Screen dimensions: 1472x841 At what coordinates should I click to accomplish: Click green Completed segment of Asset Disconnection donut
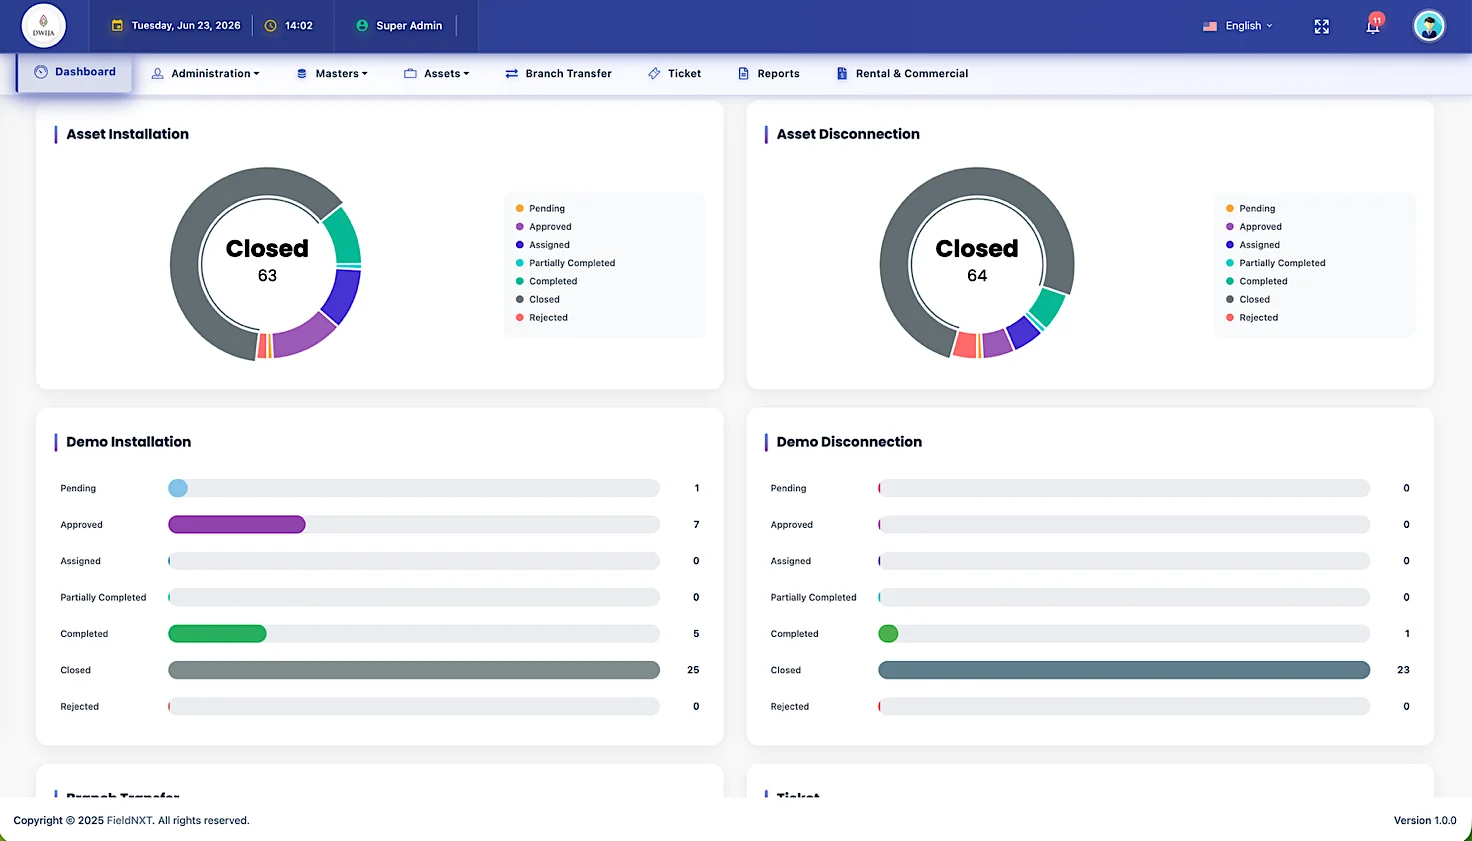pos(1047,307)
